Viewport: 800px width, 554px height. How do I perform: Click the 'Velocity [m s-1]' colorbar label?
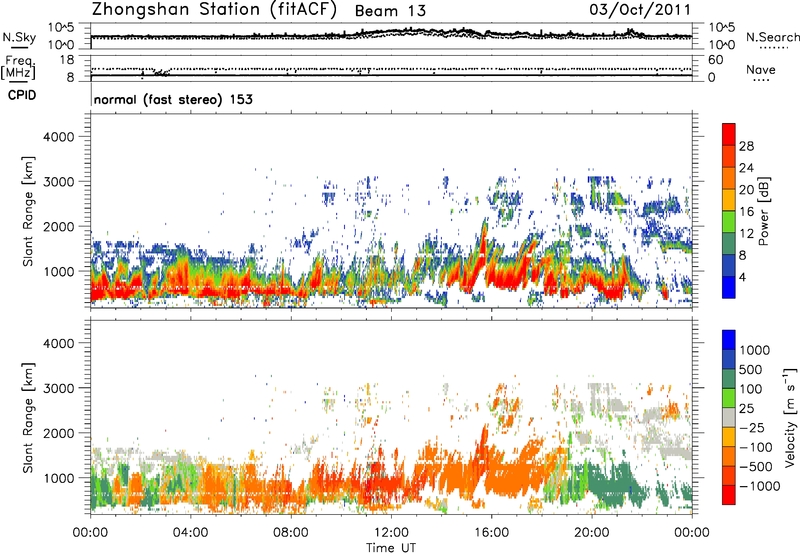click(790, 417)
